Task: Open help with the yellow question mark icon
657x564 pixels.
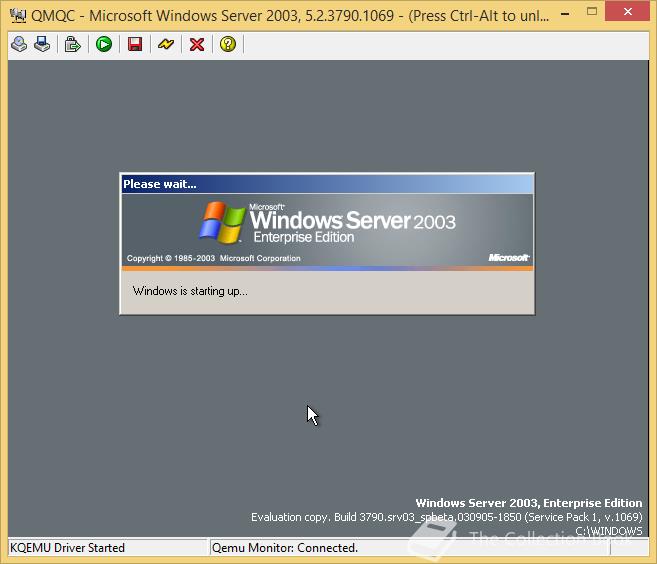Action: point(228,44)
